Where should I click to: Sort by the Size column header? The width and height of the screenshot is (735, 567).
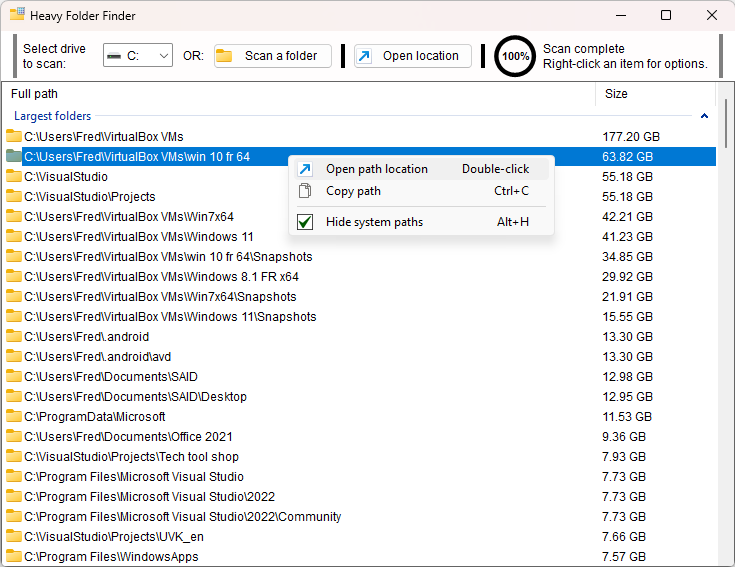(x=656, y=94)
